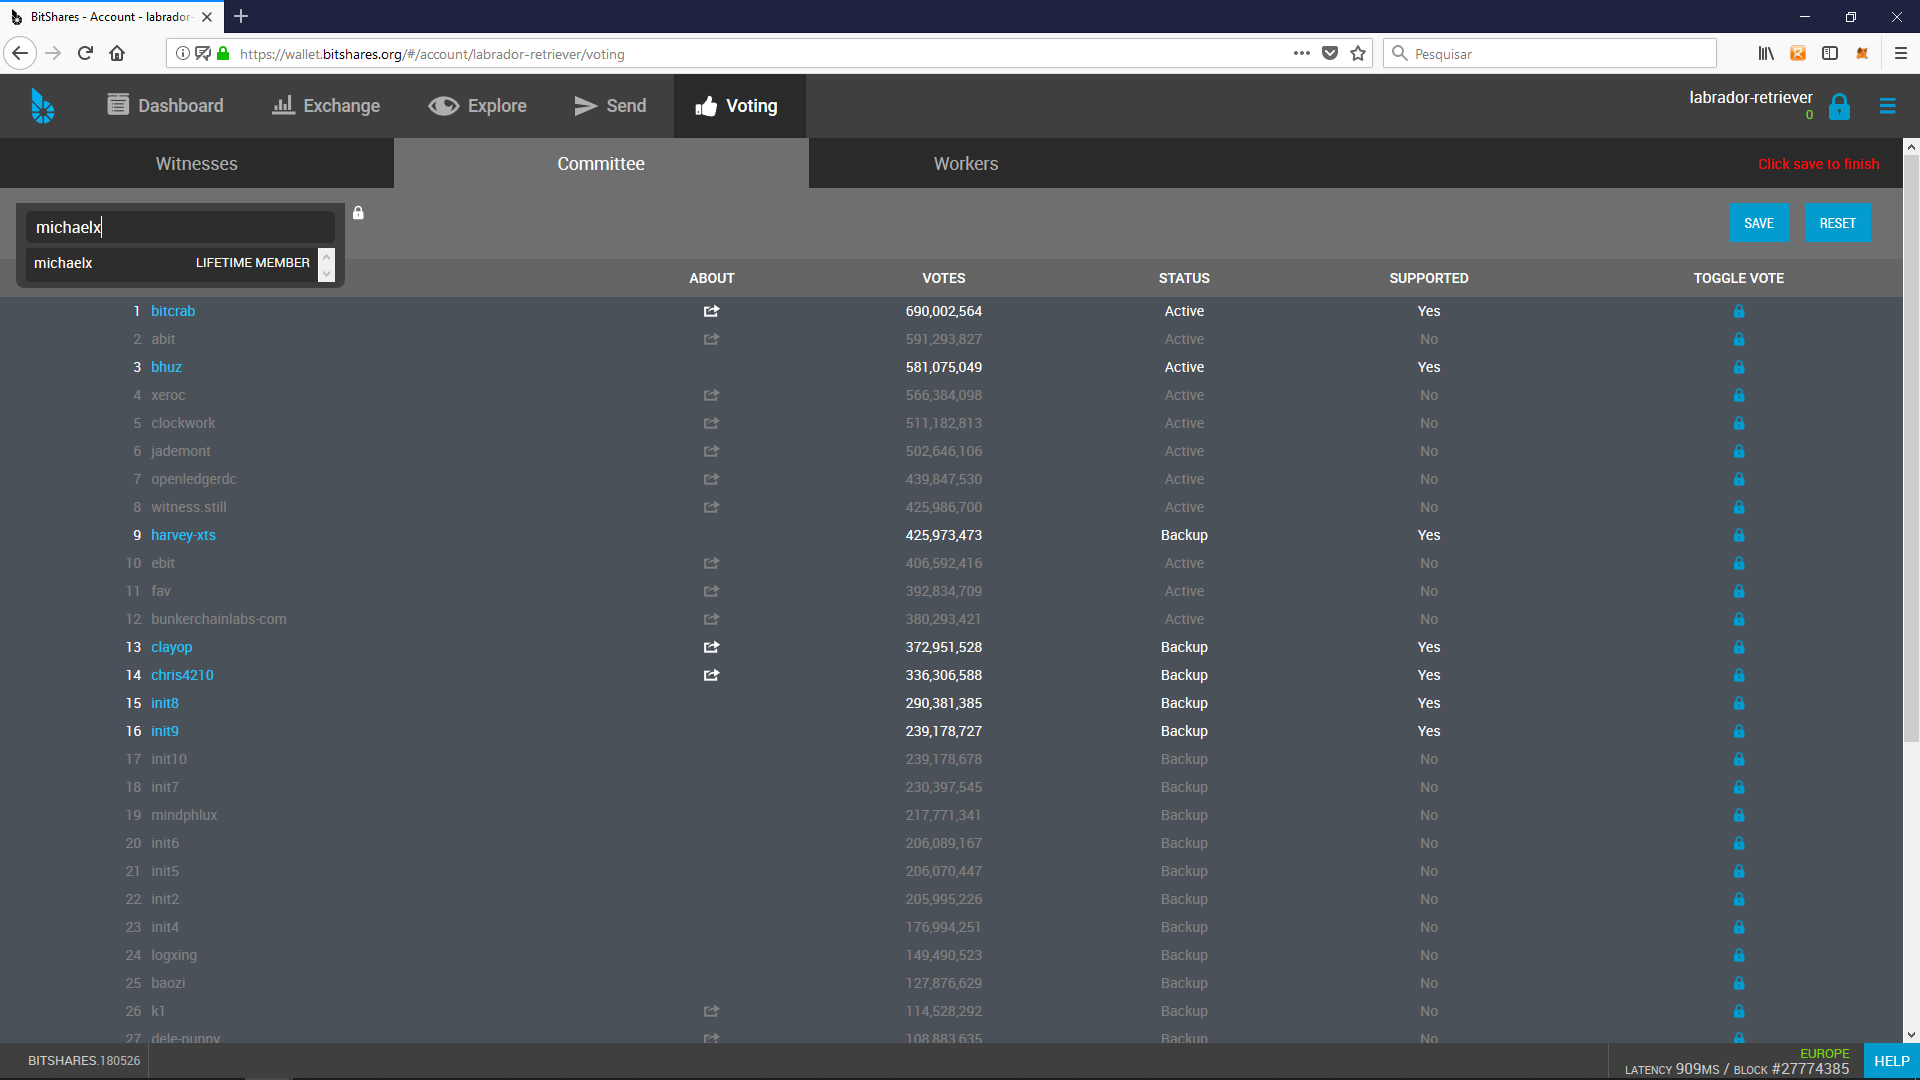Bookmark the page with star icon
Screen dimensions: 1920x1080
click(1358, 54)
